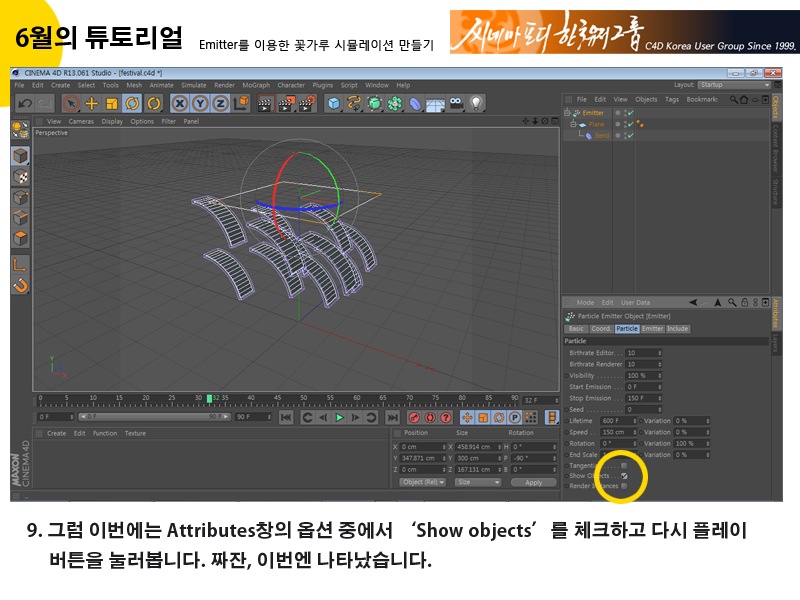
Task: Click Render to Picture Viewer icon
Action: point(286,104)
